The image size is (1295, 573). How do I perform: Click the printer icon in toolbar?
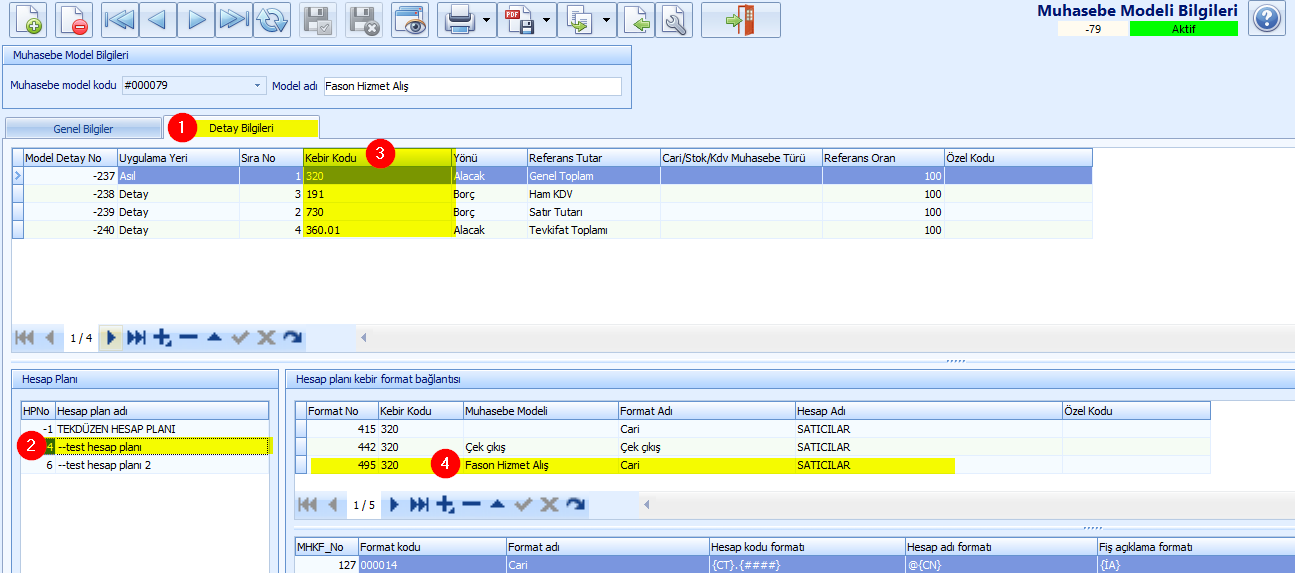[x=459, y=20]
